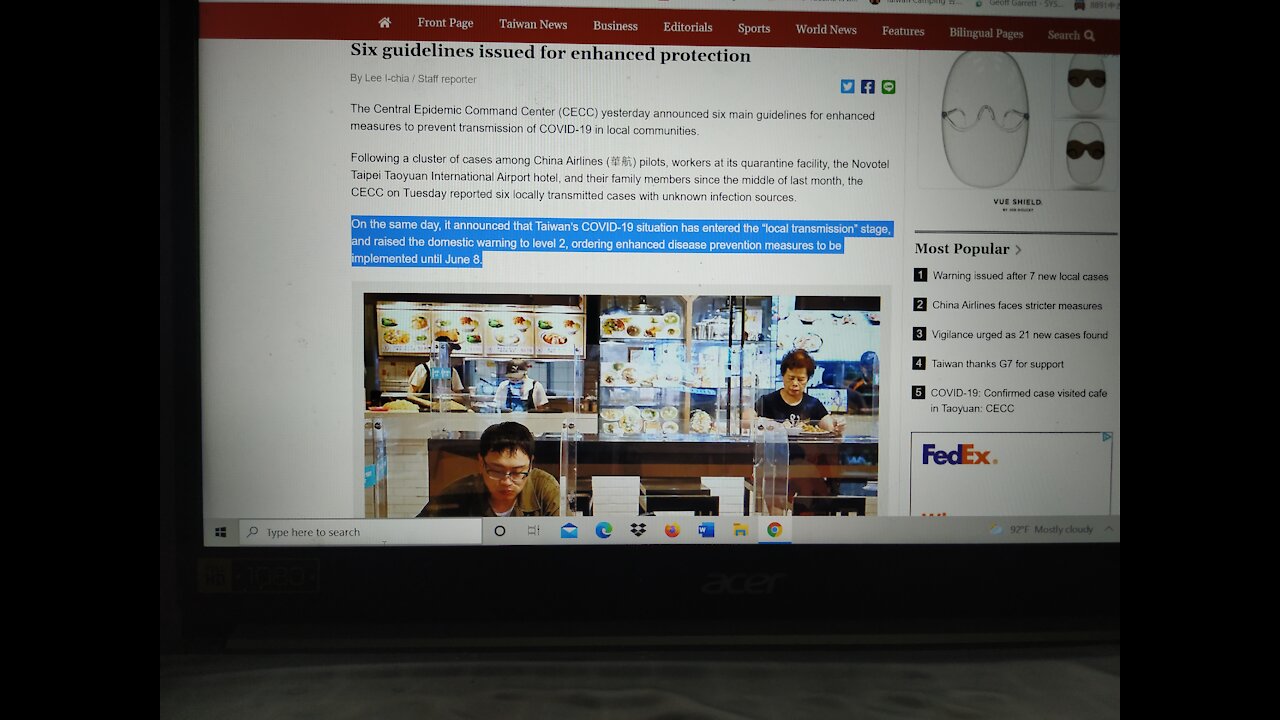The image size is (1280, 720).
Task: Expand the Most Popular section arrow
Action: click(1019, 250)
